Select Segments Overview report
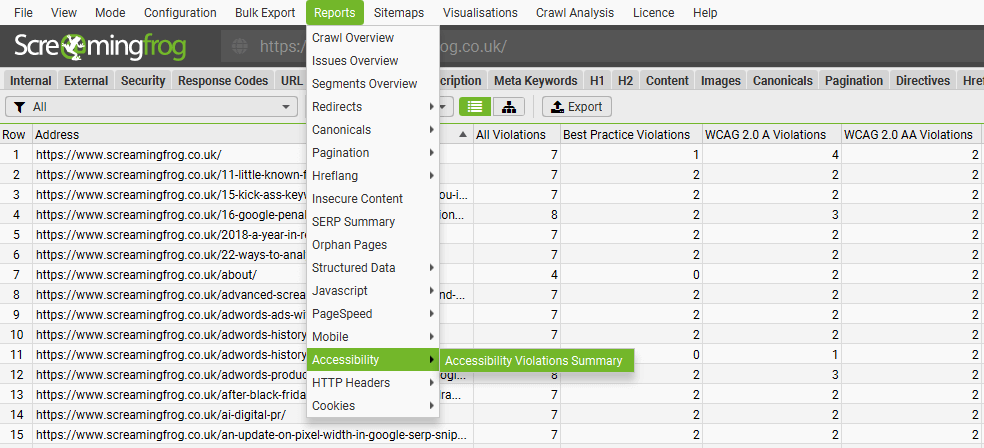984x448 pixels. pos(373,83)
